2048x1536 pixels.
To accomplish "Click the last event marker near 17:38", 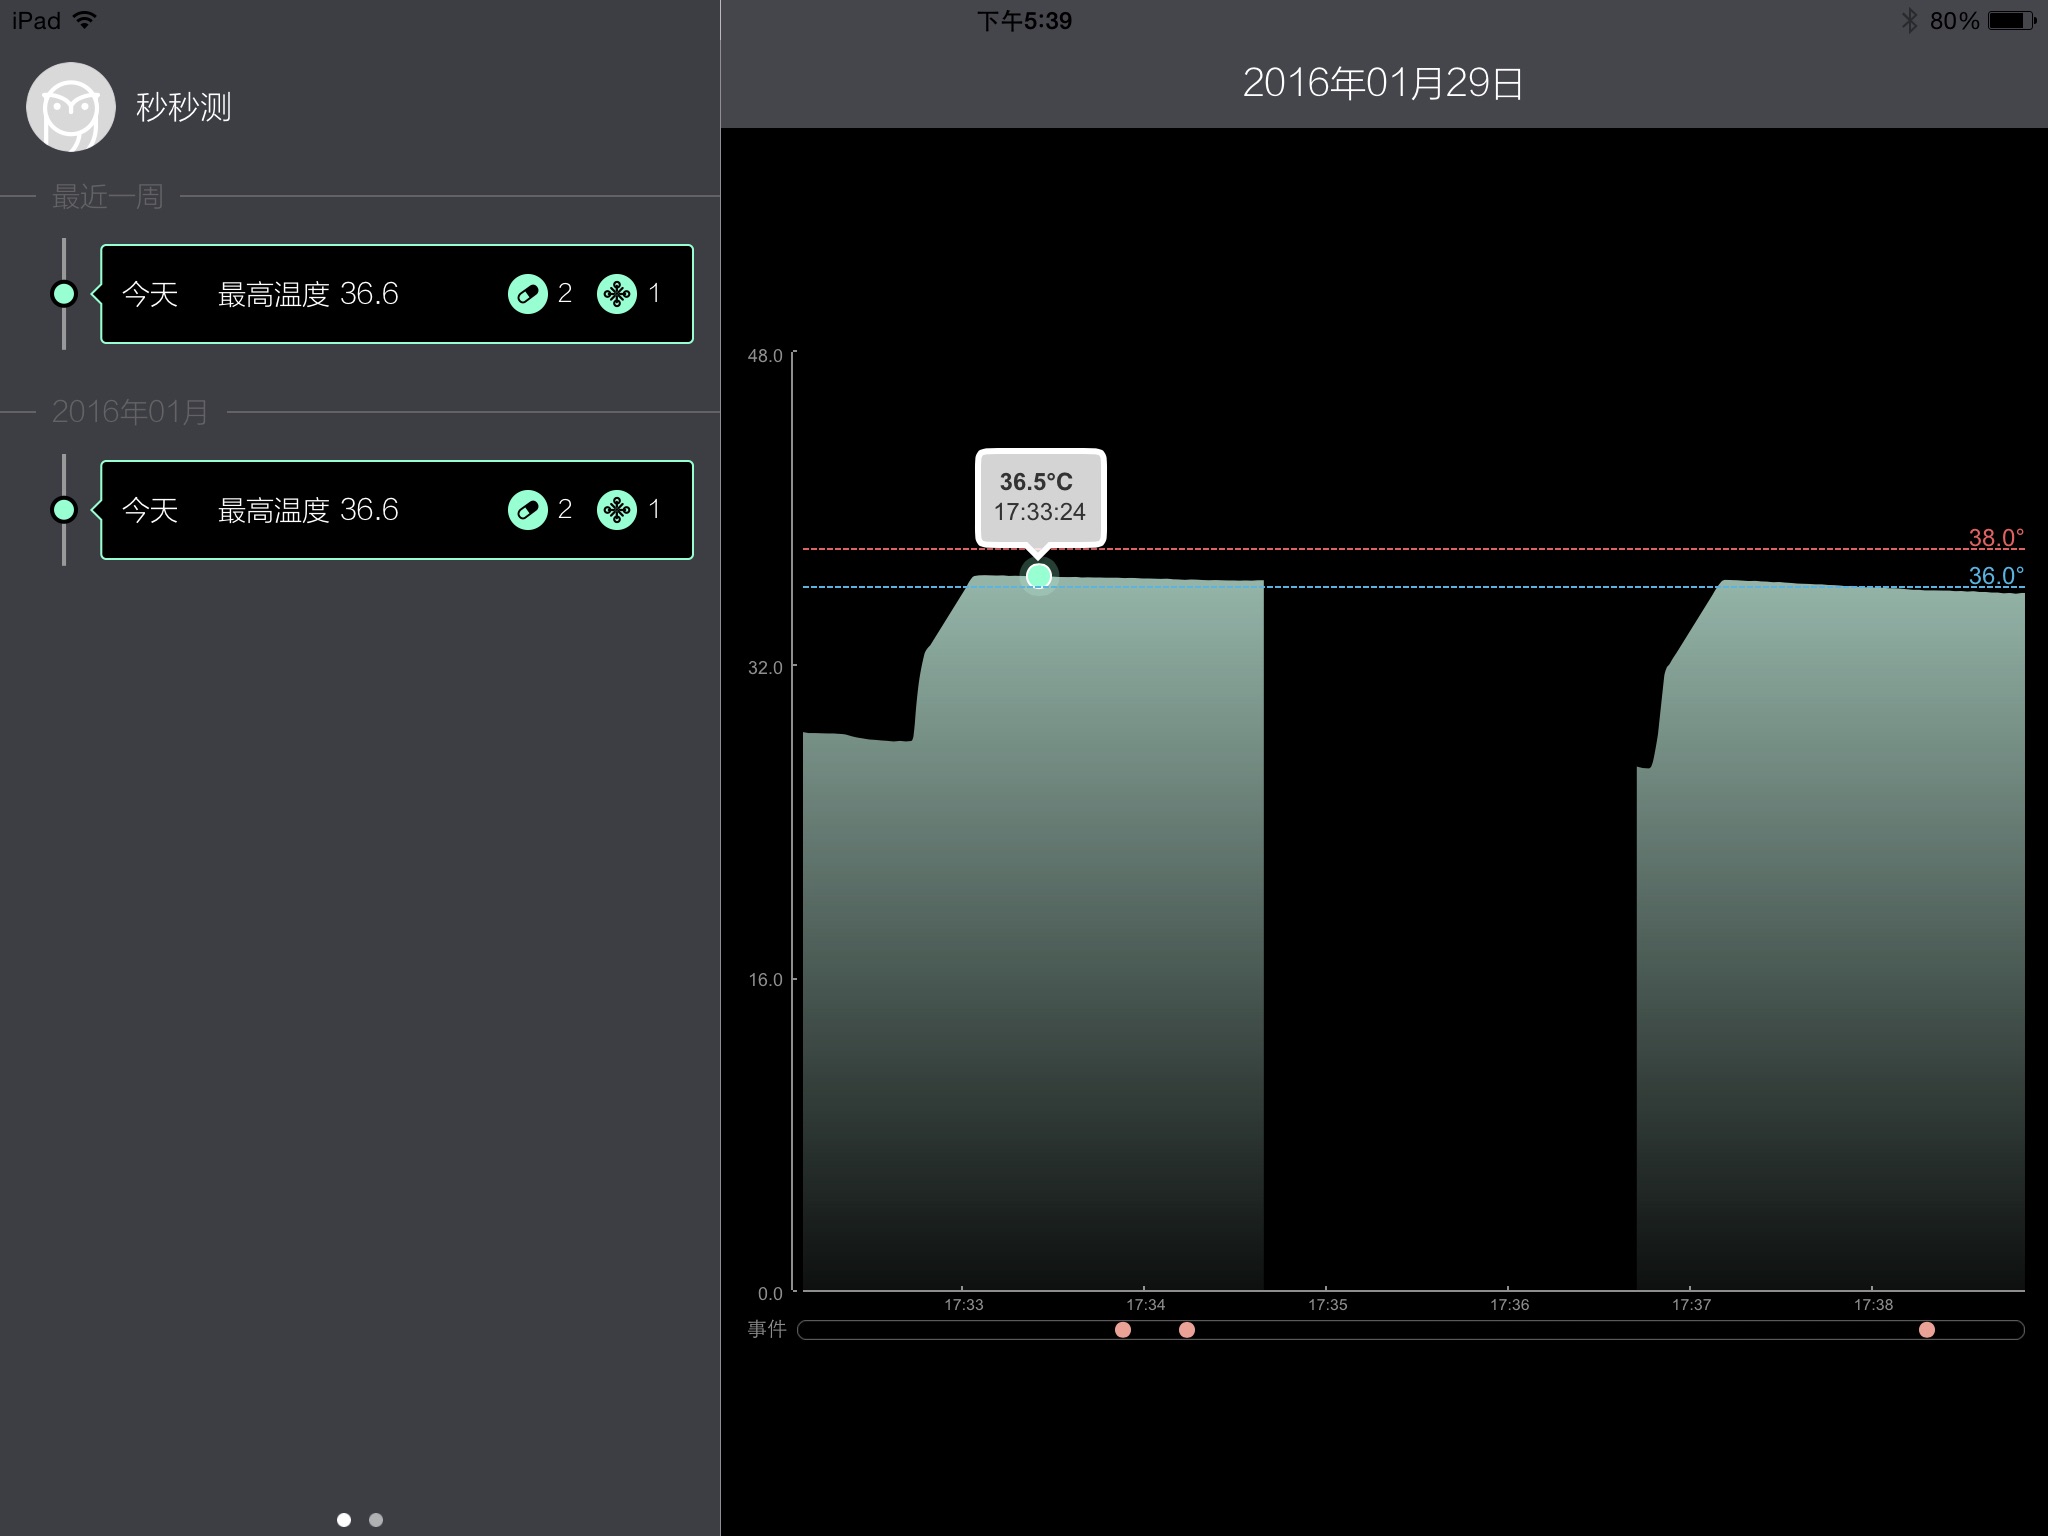I will (1927, 1330).
